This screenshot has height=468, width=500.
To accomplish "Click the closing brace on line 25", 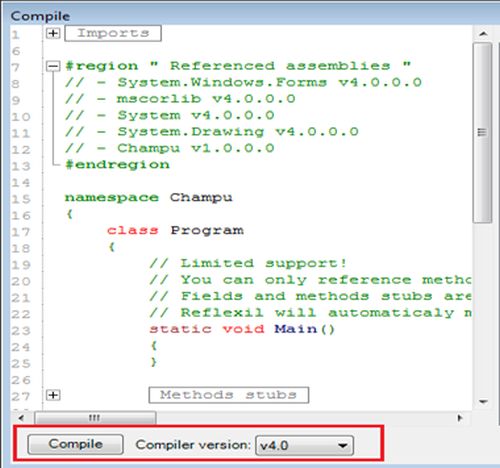I will [x=153, y=362].
